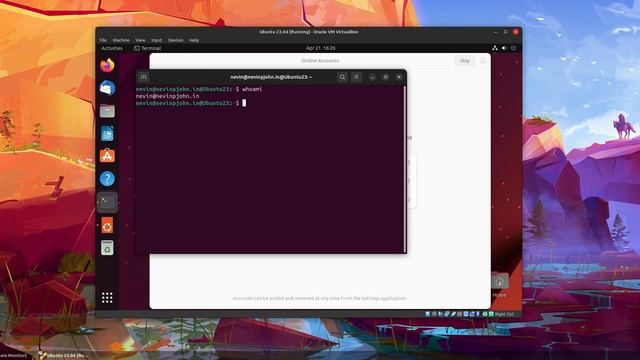
Task: Click the optical disk indicator in VirtualBox status bar
Action: point(434,314)
